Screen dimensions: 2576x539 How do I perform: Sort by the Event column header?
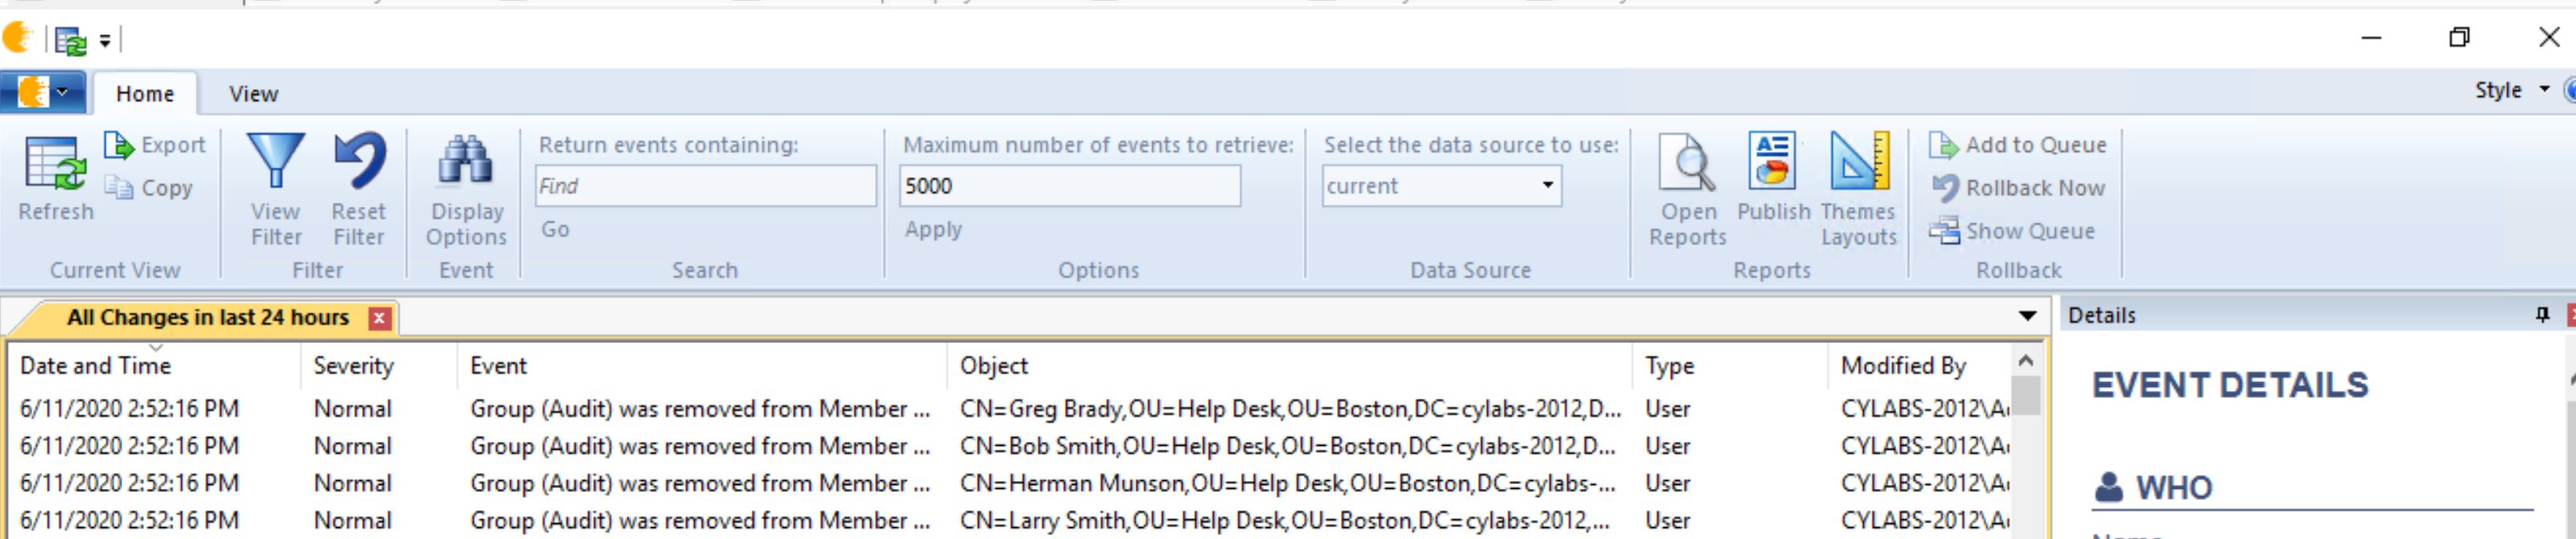click(701, 366)
